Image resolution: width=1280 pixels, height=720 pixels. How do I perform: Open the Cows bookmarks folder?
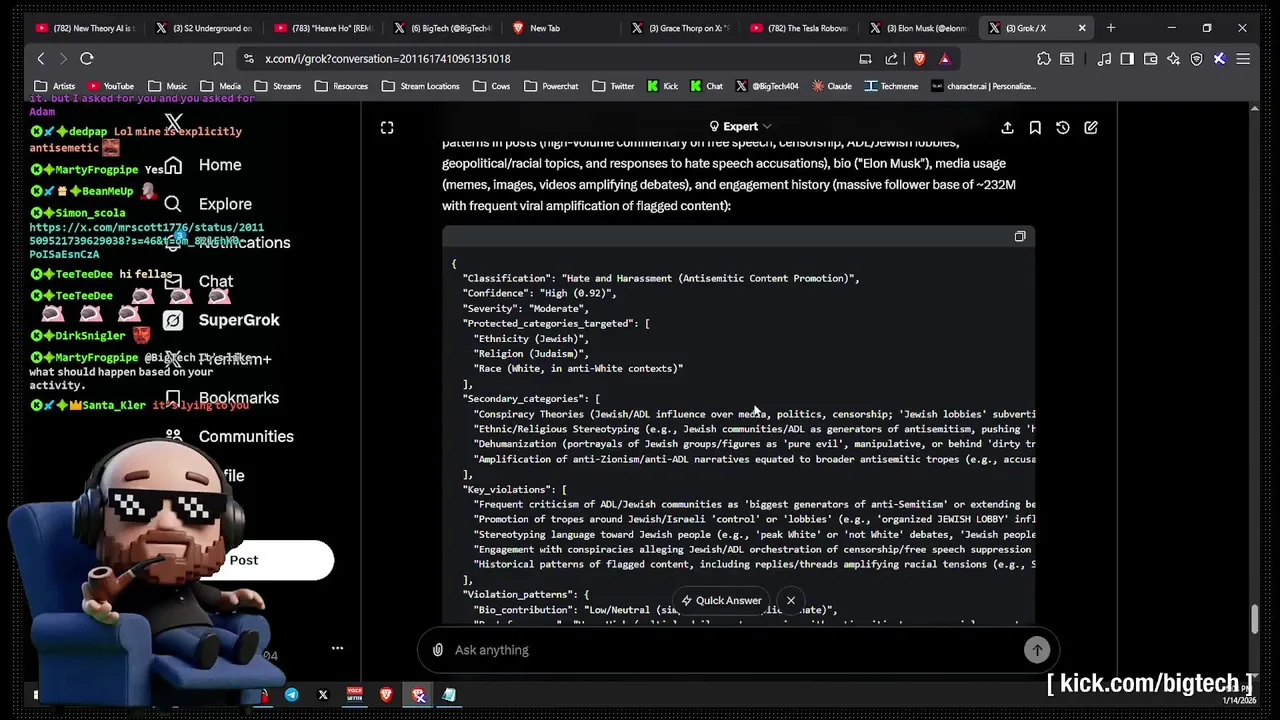491,86
